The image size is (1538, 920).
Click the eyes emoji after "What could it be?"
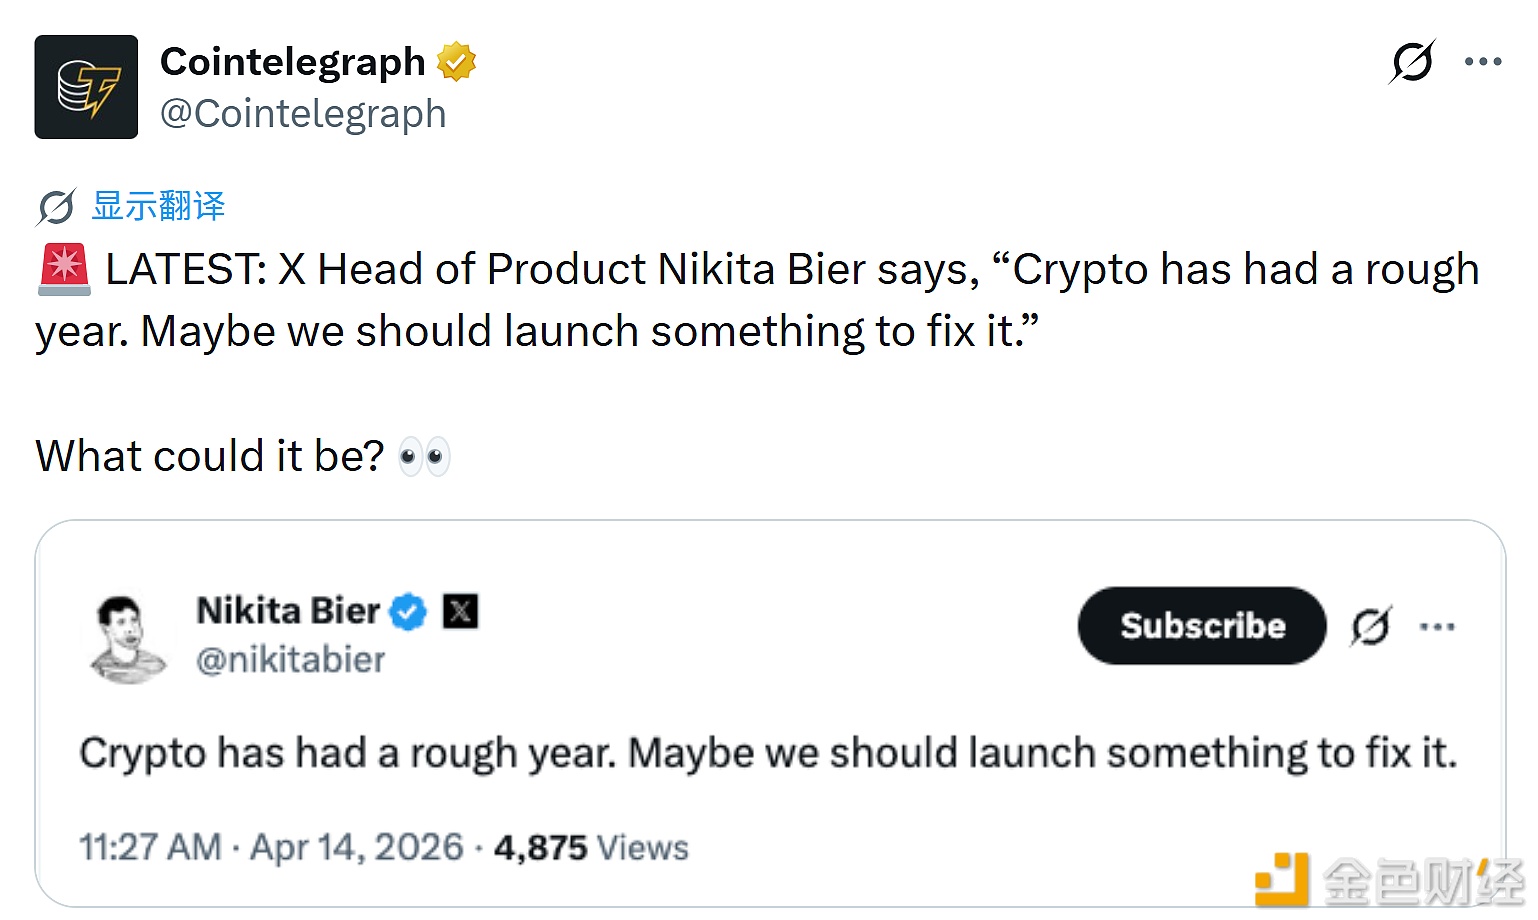424,457
